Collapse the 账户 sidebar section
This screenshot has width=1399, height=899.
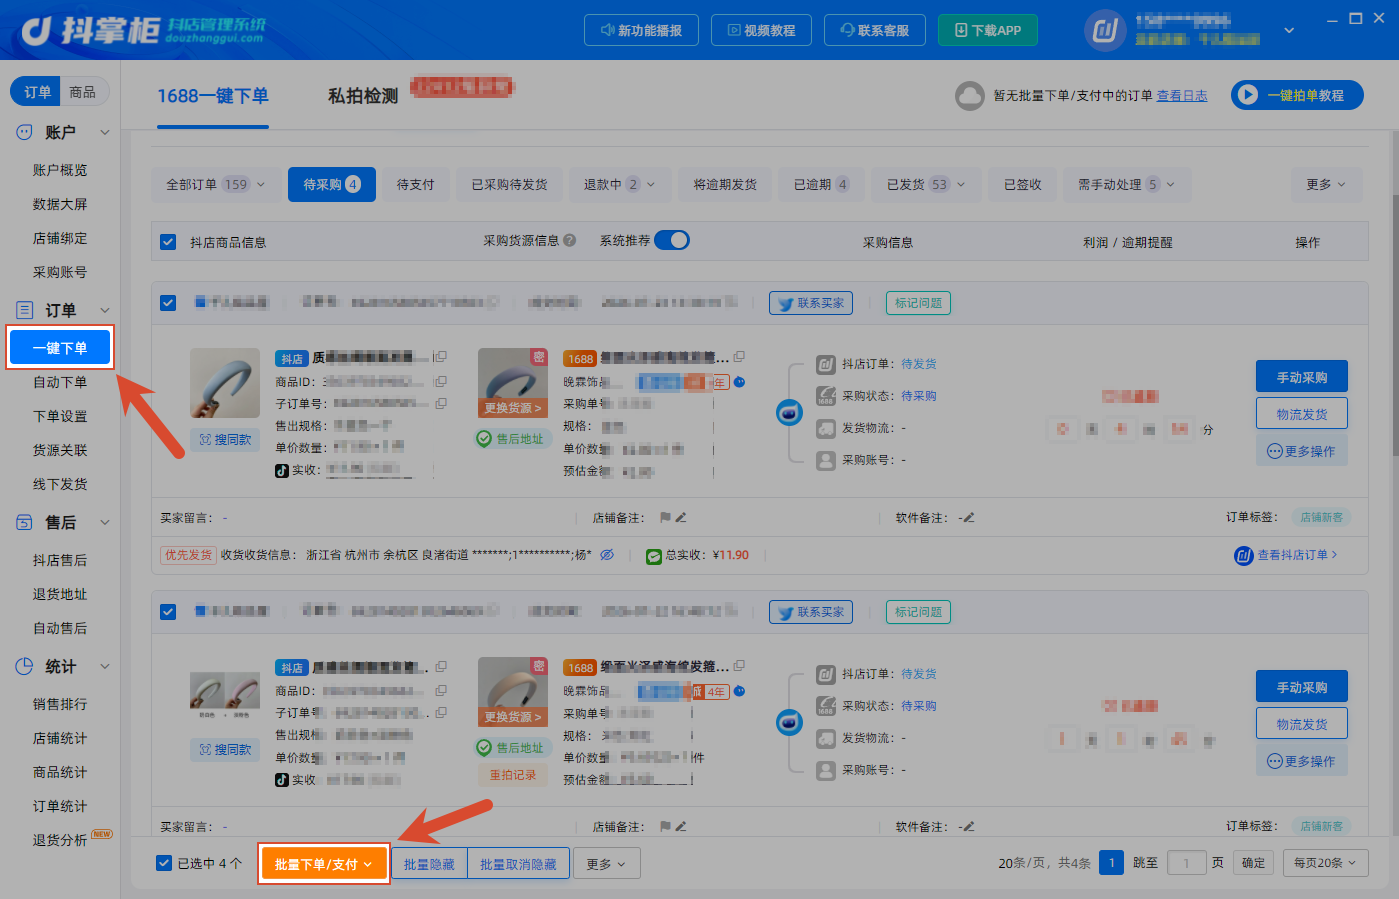[x=105, y=132]
